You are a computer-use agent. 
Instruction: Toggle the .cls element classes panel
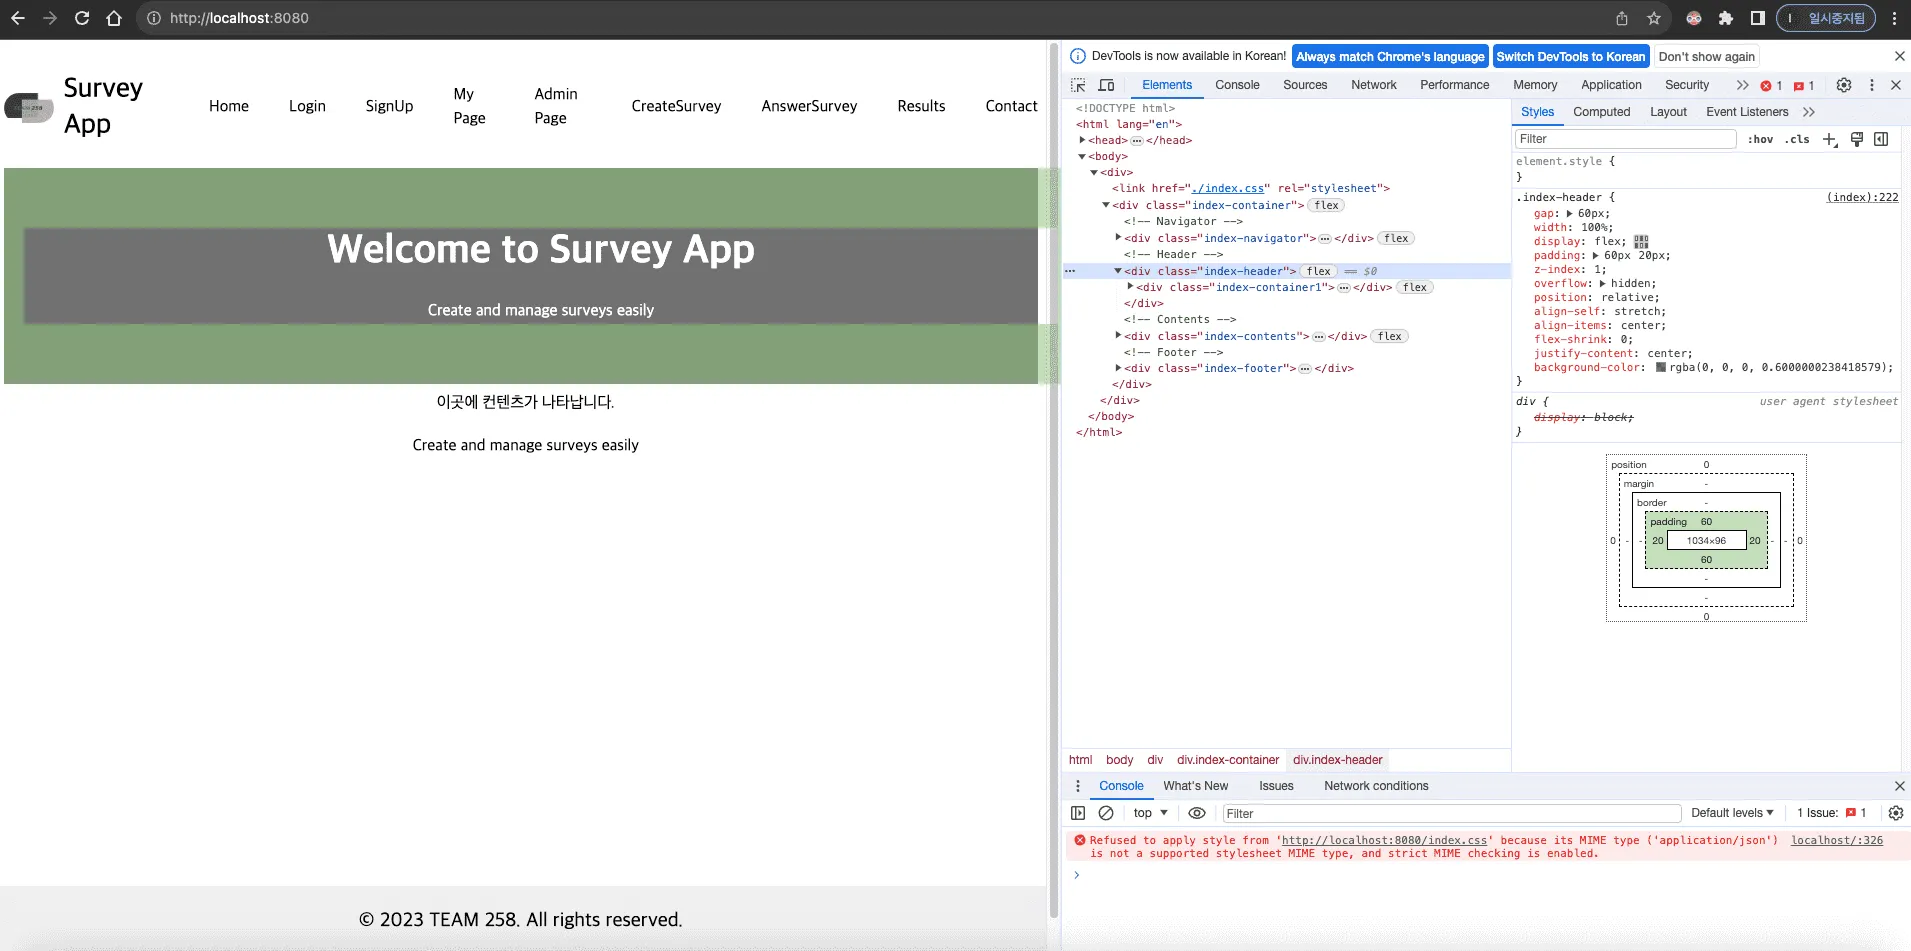coord(1797,139)
